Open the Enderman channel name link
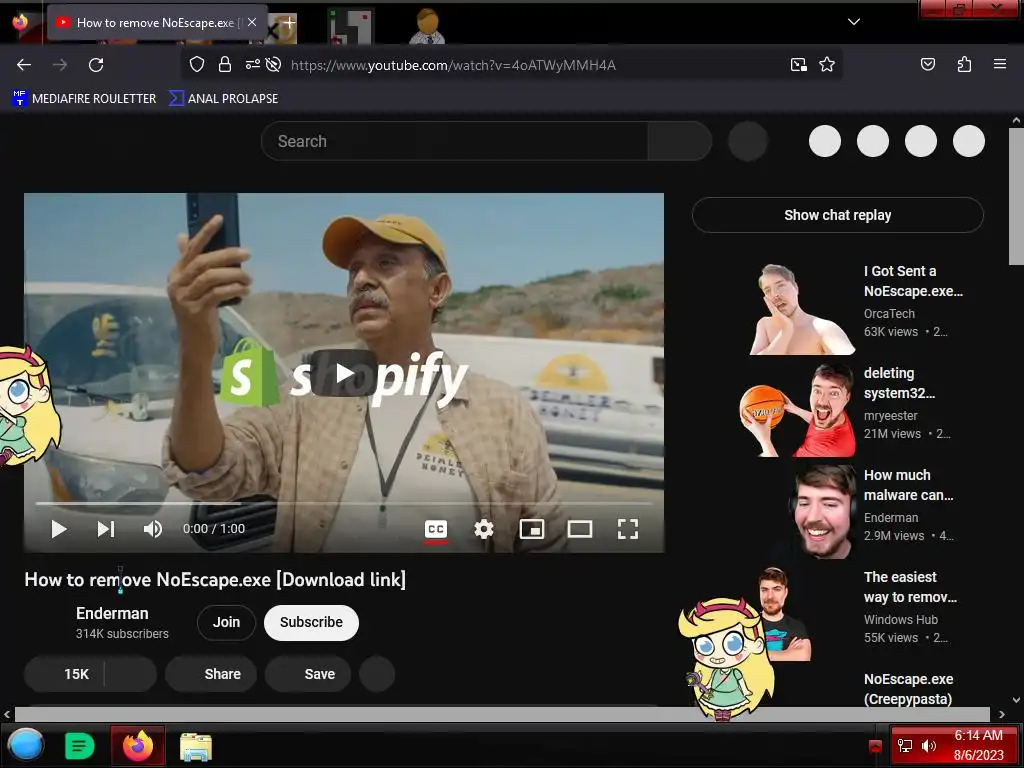The image size is (1024, 768). tap(112, 613)
